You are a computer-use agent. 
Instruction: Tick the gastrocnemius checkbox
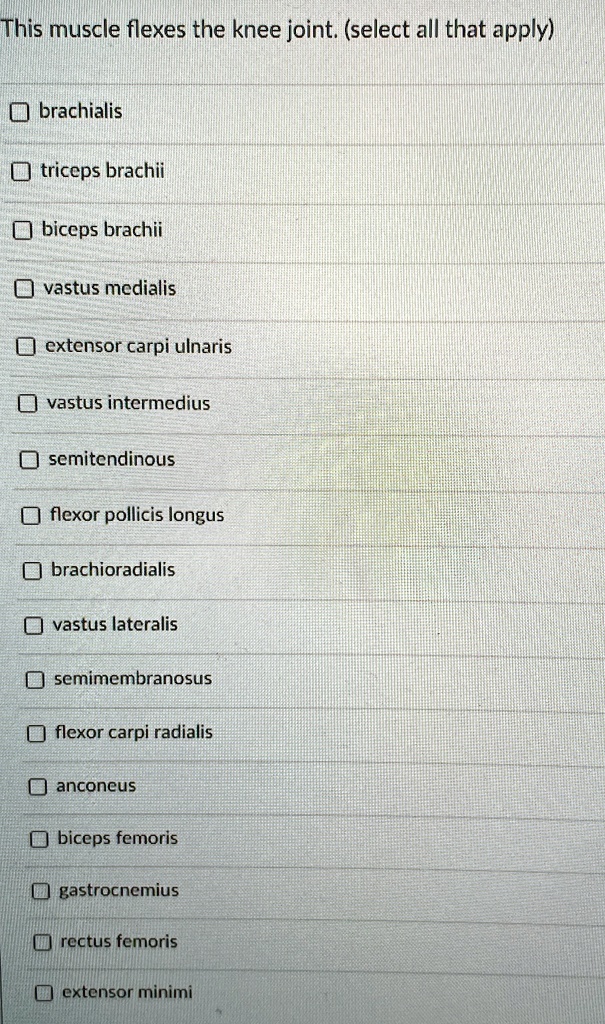click(40, 891)
